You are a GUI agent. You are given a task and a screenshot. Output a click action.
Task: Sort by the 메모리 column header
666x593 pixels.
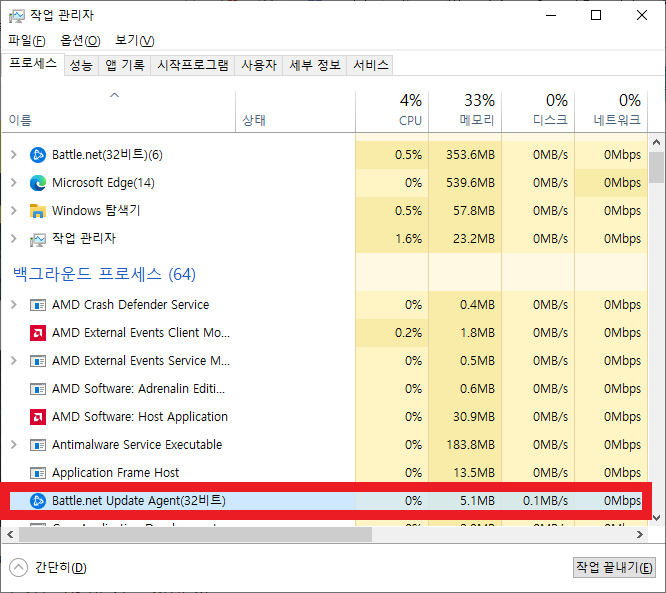pos(465,111)
